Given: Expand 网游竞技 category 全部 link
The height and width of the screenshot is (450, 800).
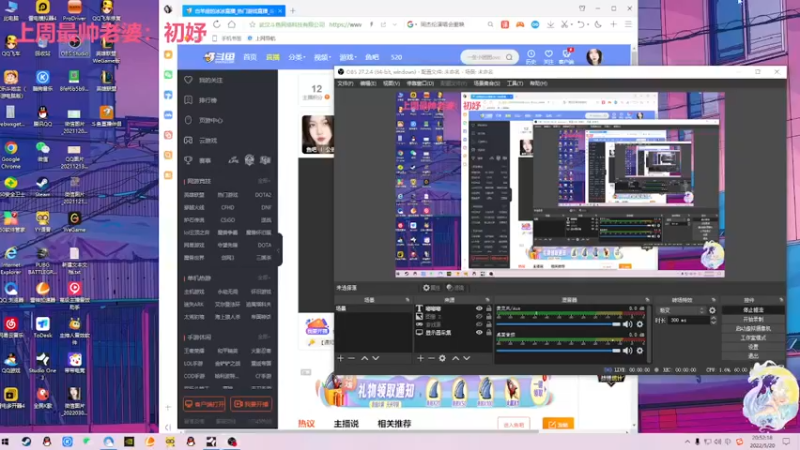Looking at the screenshot, I should coord(264,181).
